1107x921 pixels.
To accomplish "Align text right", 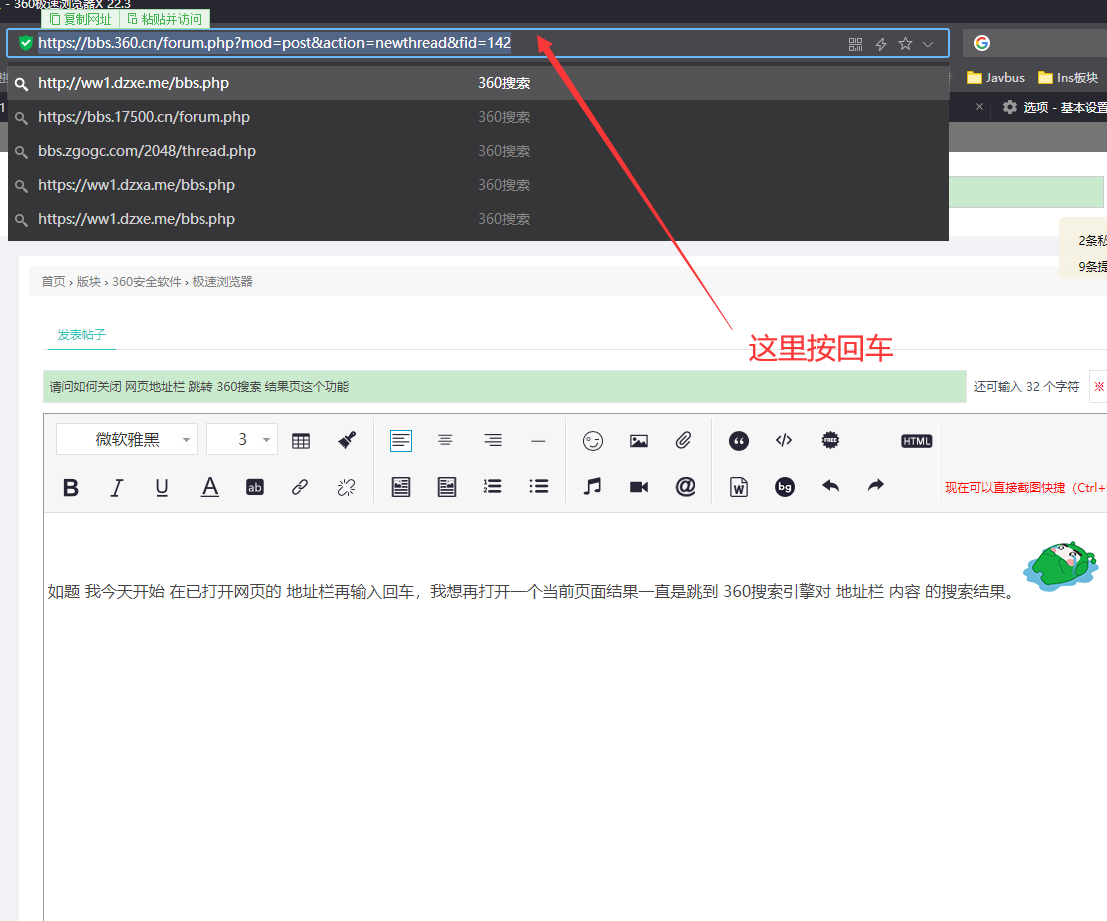I will [x=493, y=440].
